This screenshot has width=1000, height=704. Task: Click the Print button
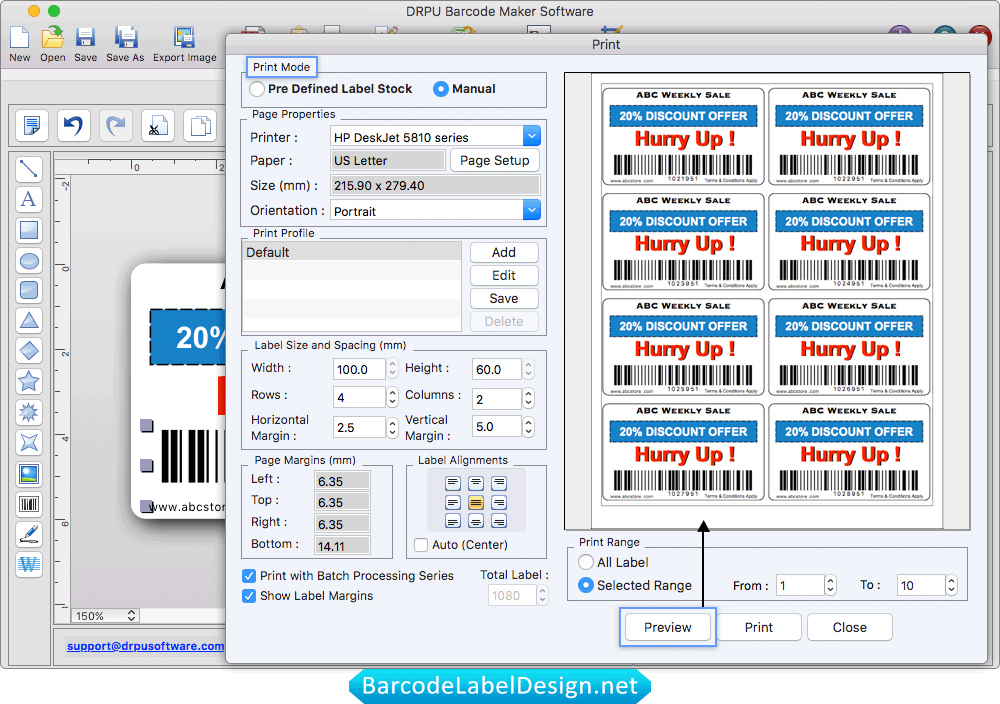[758, 627]
